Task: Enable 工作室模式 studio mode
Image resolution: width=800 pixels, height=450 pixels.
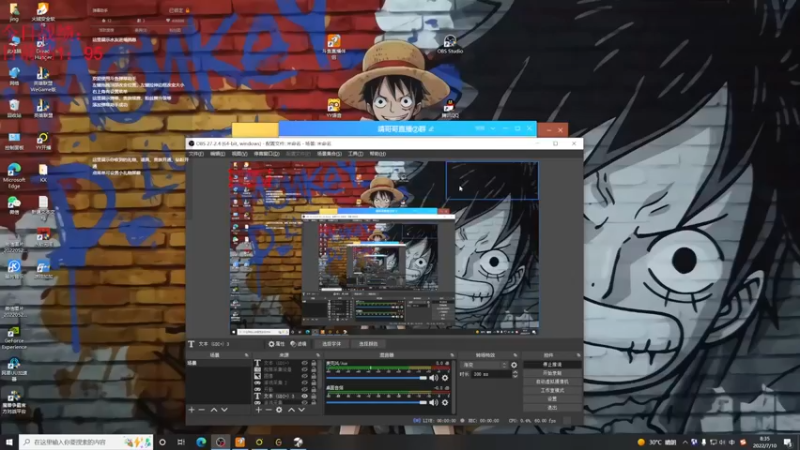Action: 552,390
